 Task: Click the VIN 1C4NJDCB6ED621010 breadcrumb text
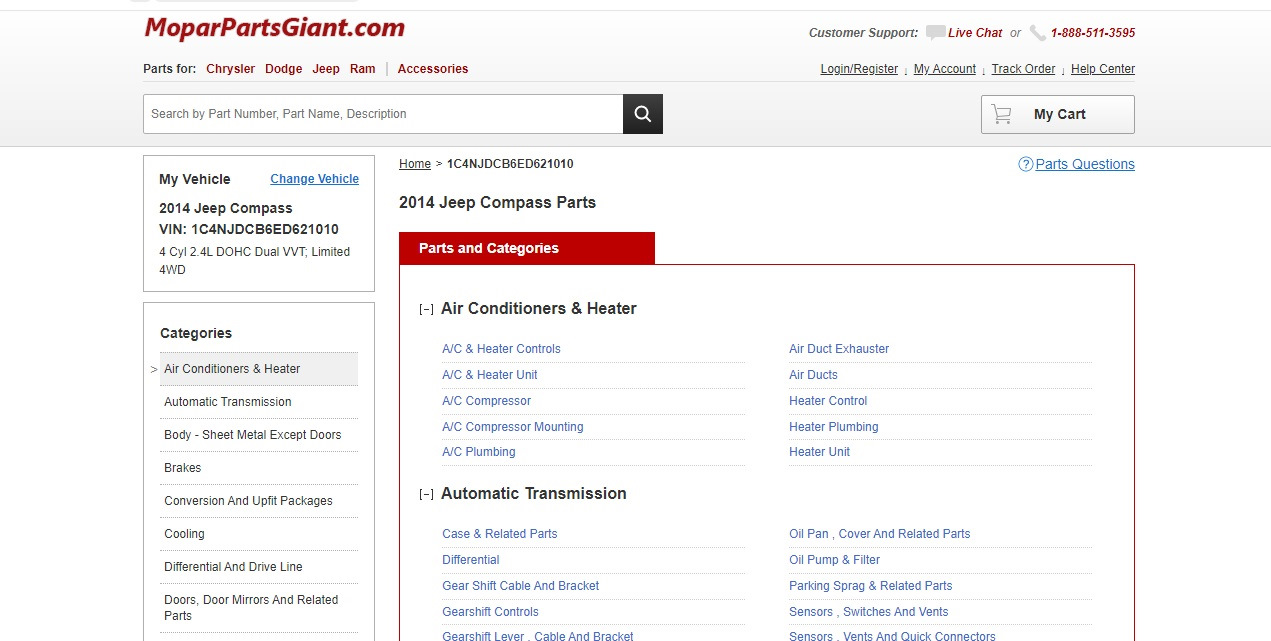pos(510,164)
